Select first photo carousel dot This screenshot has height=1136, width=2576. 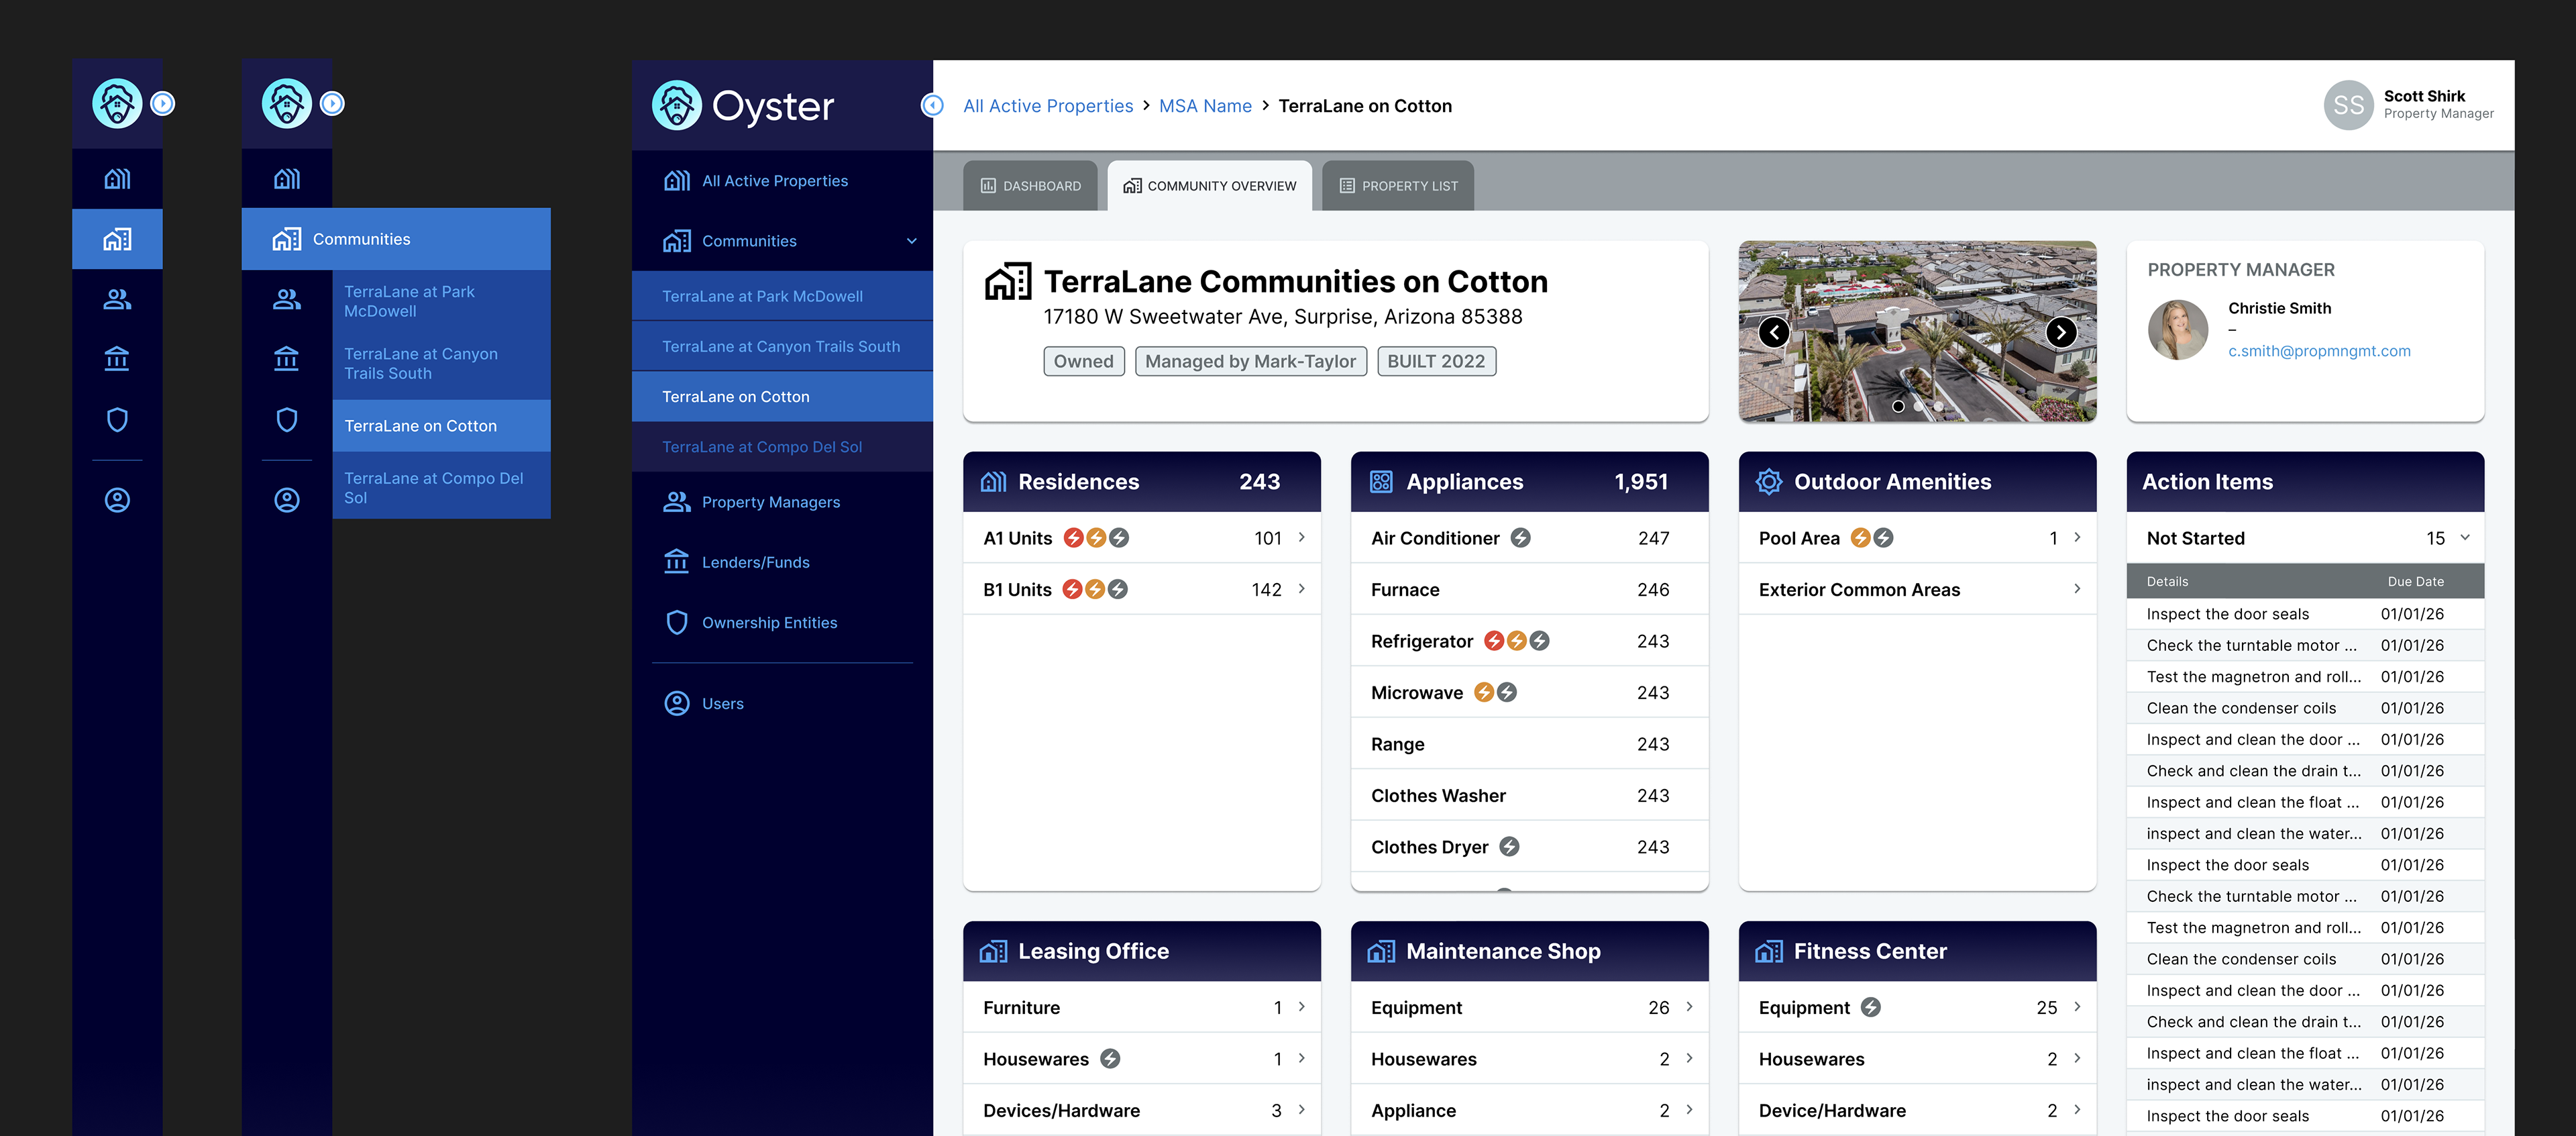(x=1897, y=406)
